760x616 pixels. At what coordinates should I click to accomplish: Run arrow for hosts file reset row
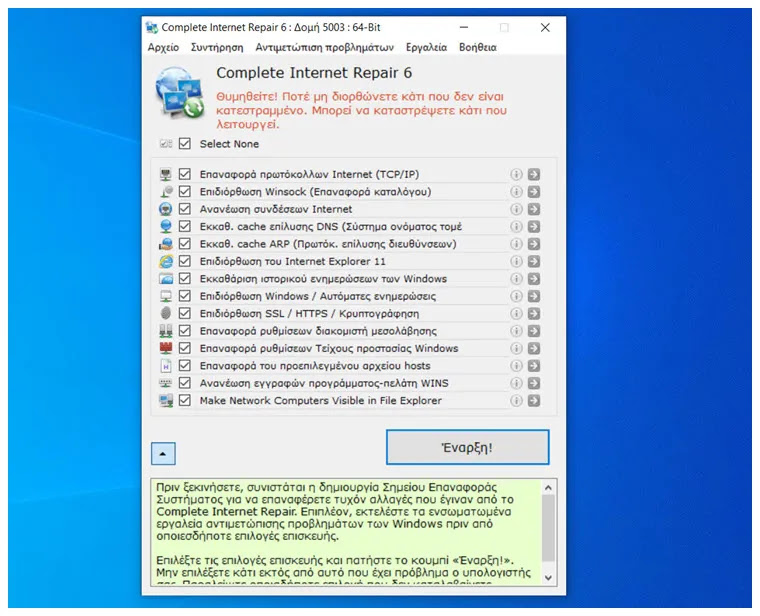tap(534, 366)
